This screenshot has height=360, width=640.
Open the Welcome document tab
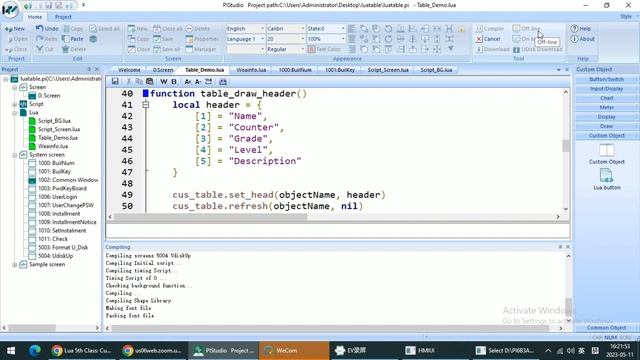point(129,70)
